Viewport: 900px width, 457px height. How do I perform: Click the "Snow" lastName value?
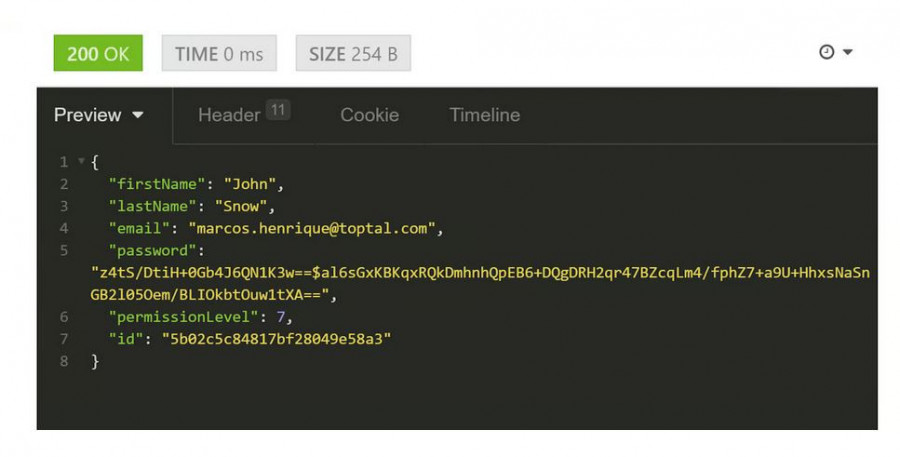tap(245, 206)
